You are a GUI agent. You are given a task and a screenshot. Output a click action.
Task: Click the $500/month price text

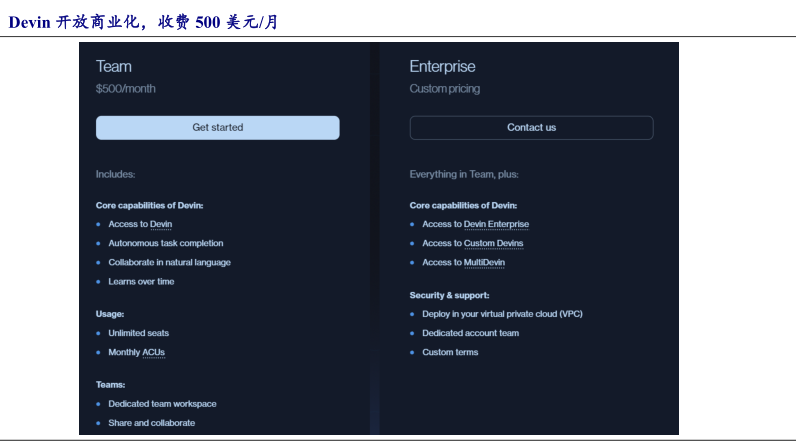coord(126,89)
